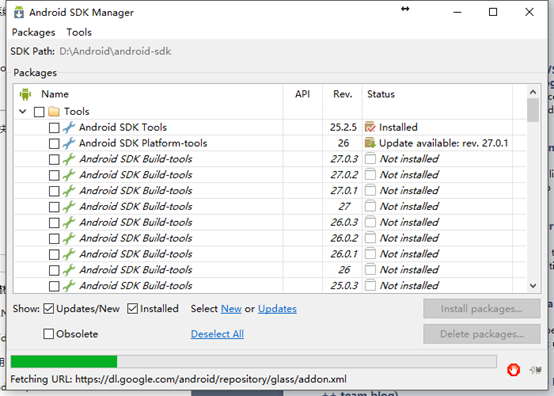Click the New selection link
The height and width of the screenshot is (396, 554).
[231, 309]
